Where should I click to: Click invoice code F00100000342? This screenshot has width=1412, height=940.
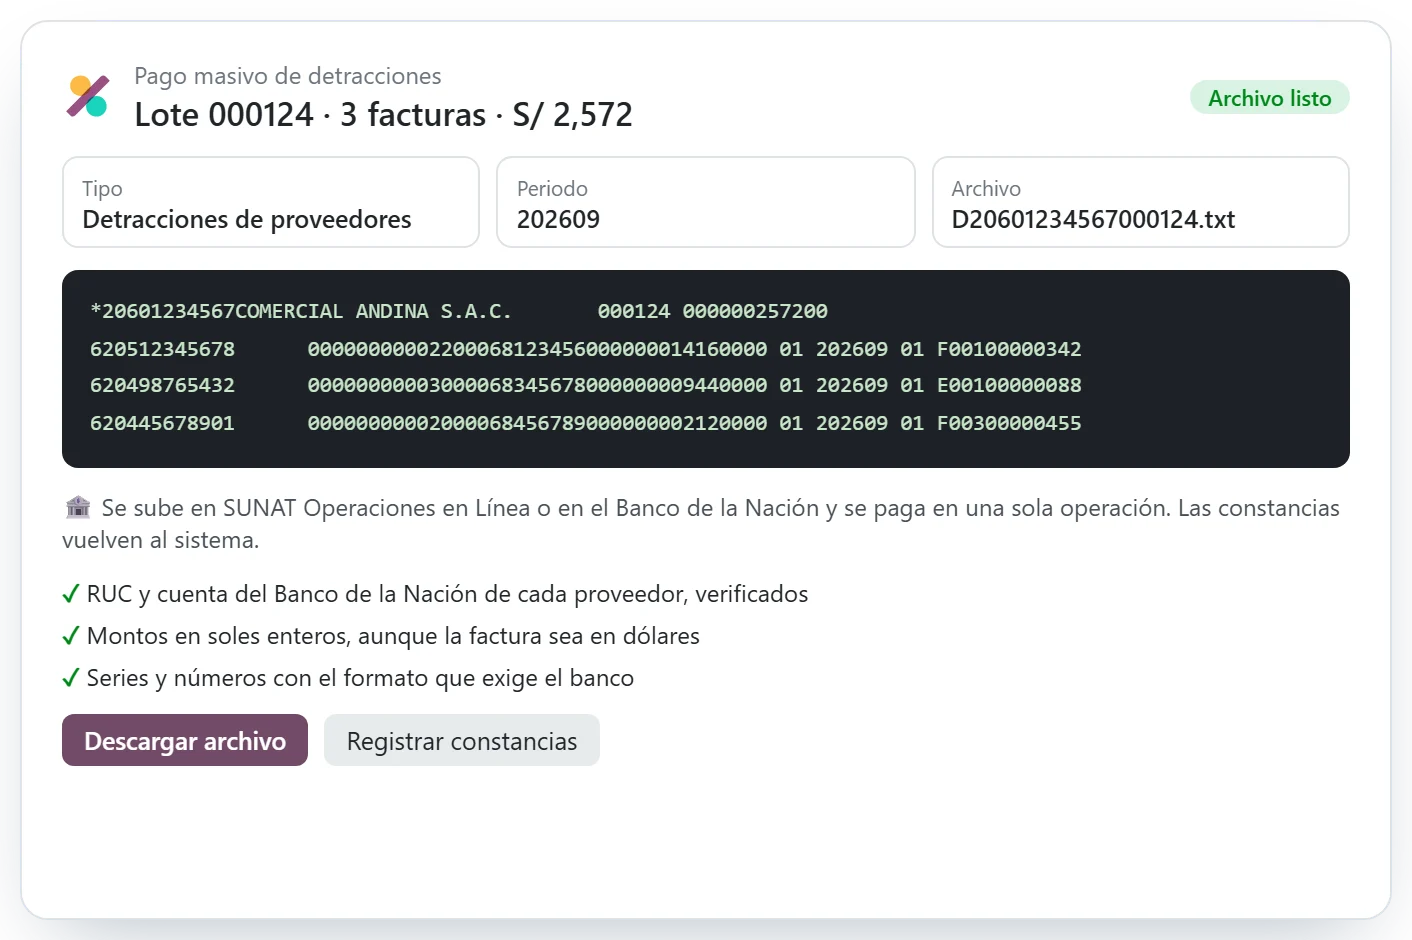click(1009, 349)
